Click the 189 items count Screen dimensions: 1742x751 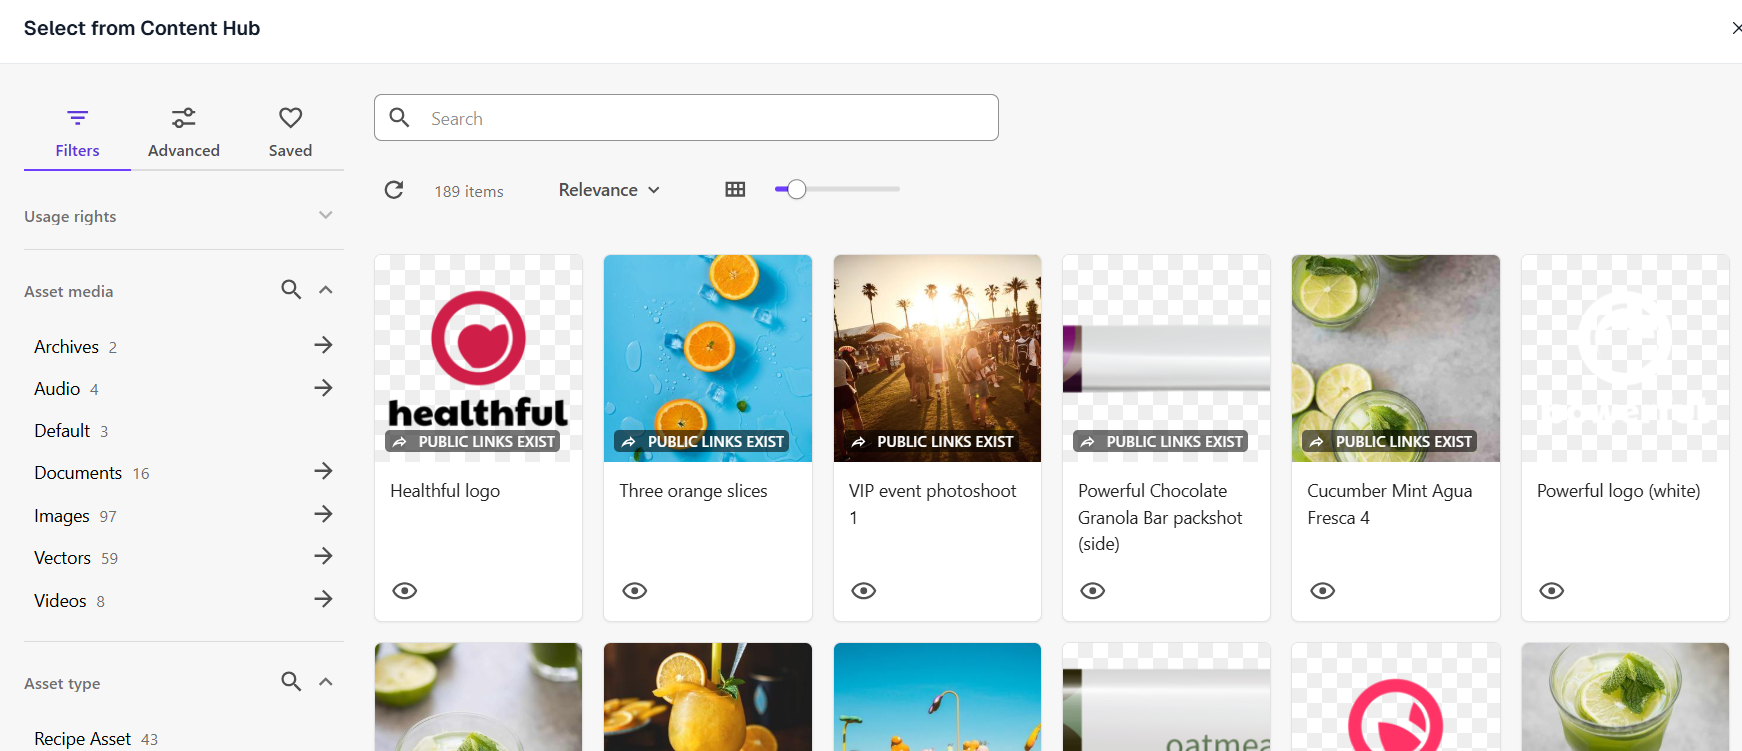(x=469, y=191)
